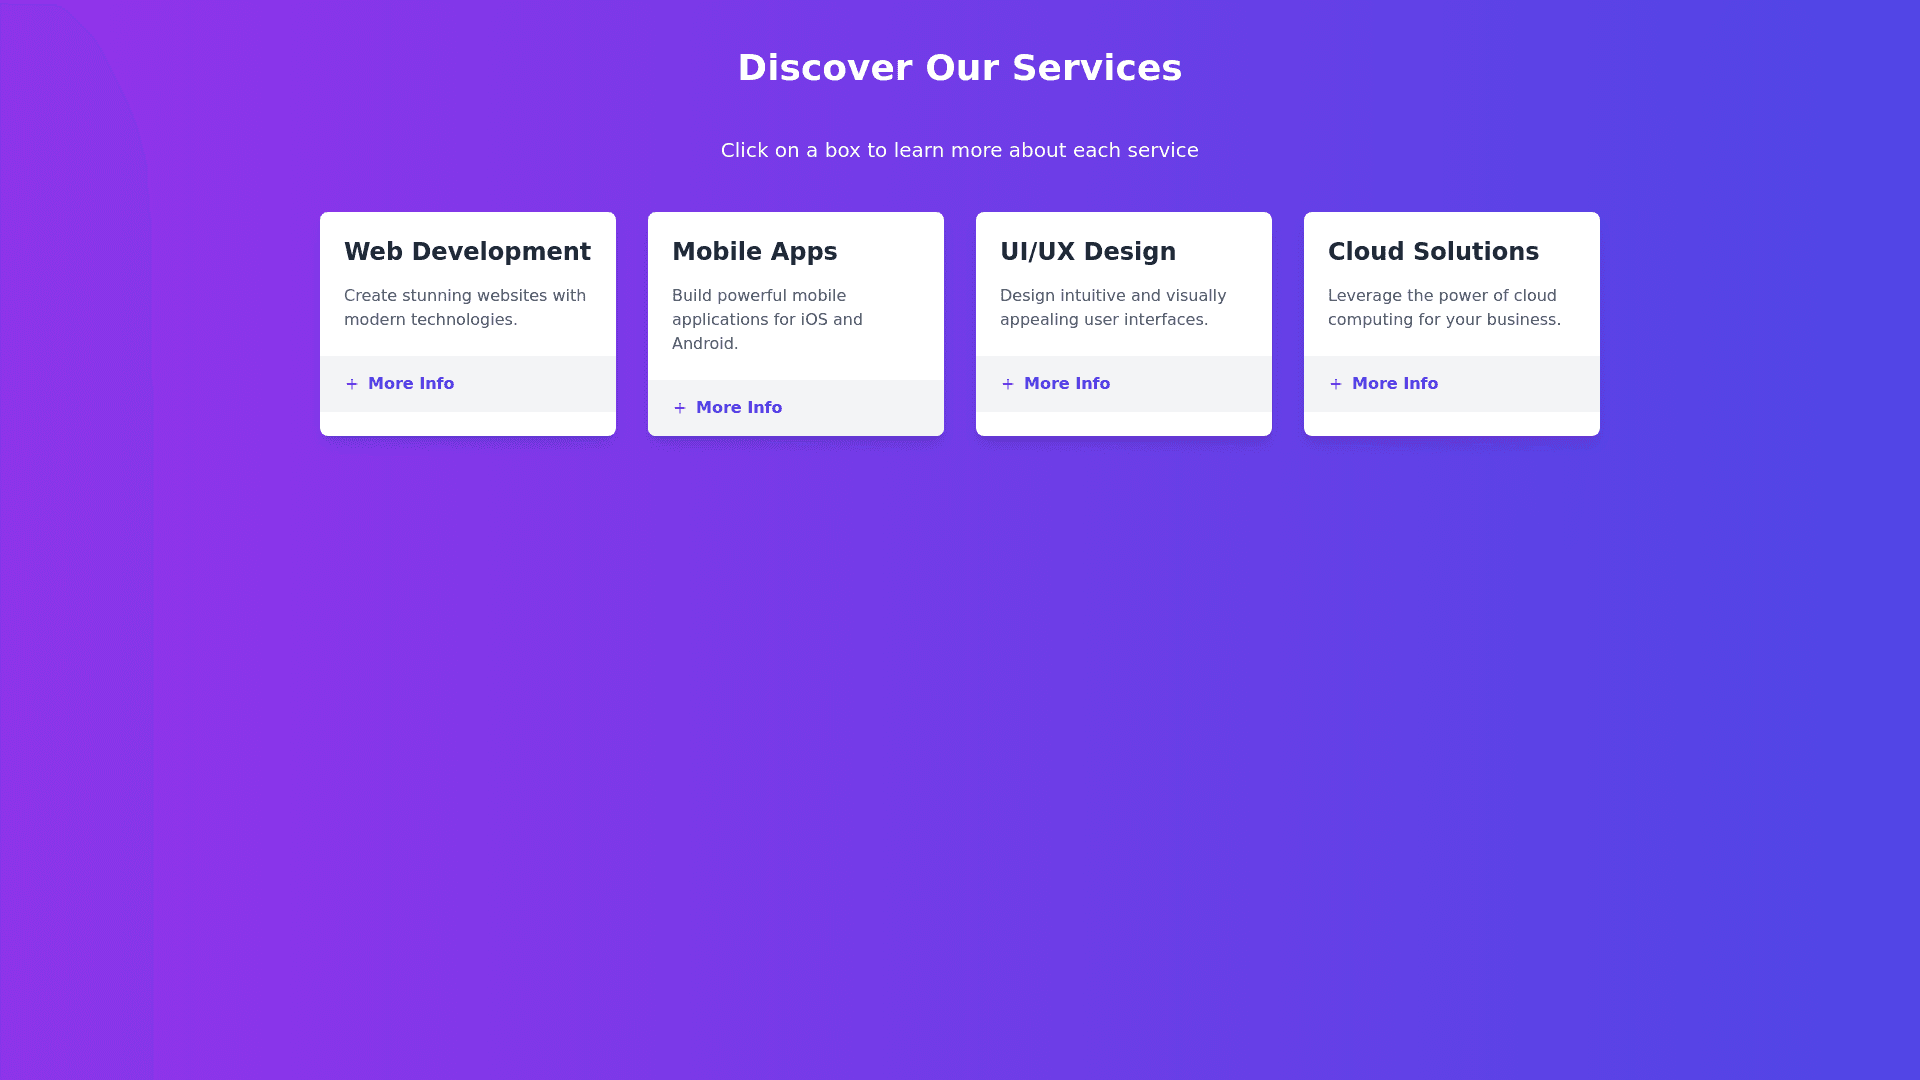Expand More Info for UI/UX Design
The height and width of the screenshot is (1080, 1920).
coord(1066,384)
